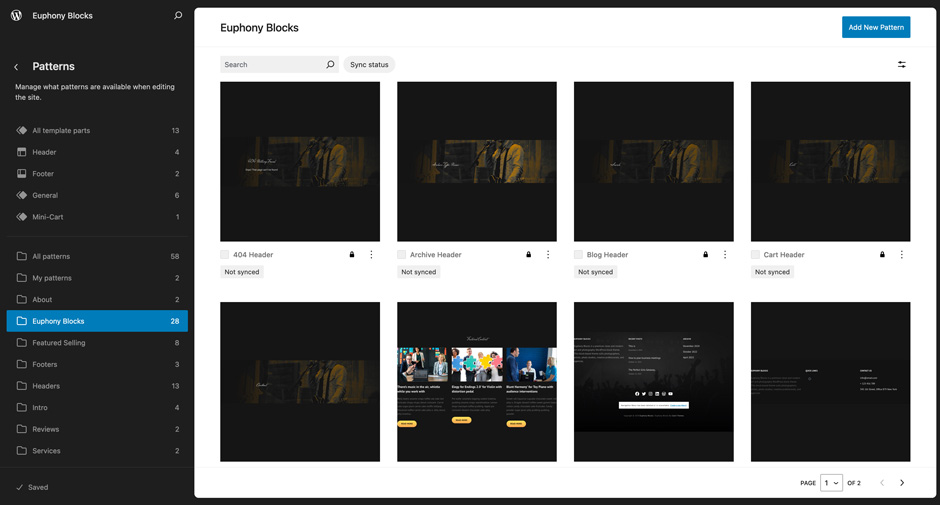Open the Cart Header pattern thumbnail
Viewport: 940px width, 505px height.
pyautogui.click(x=830, y=161)
